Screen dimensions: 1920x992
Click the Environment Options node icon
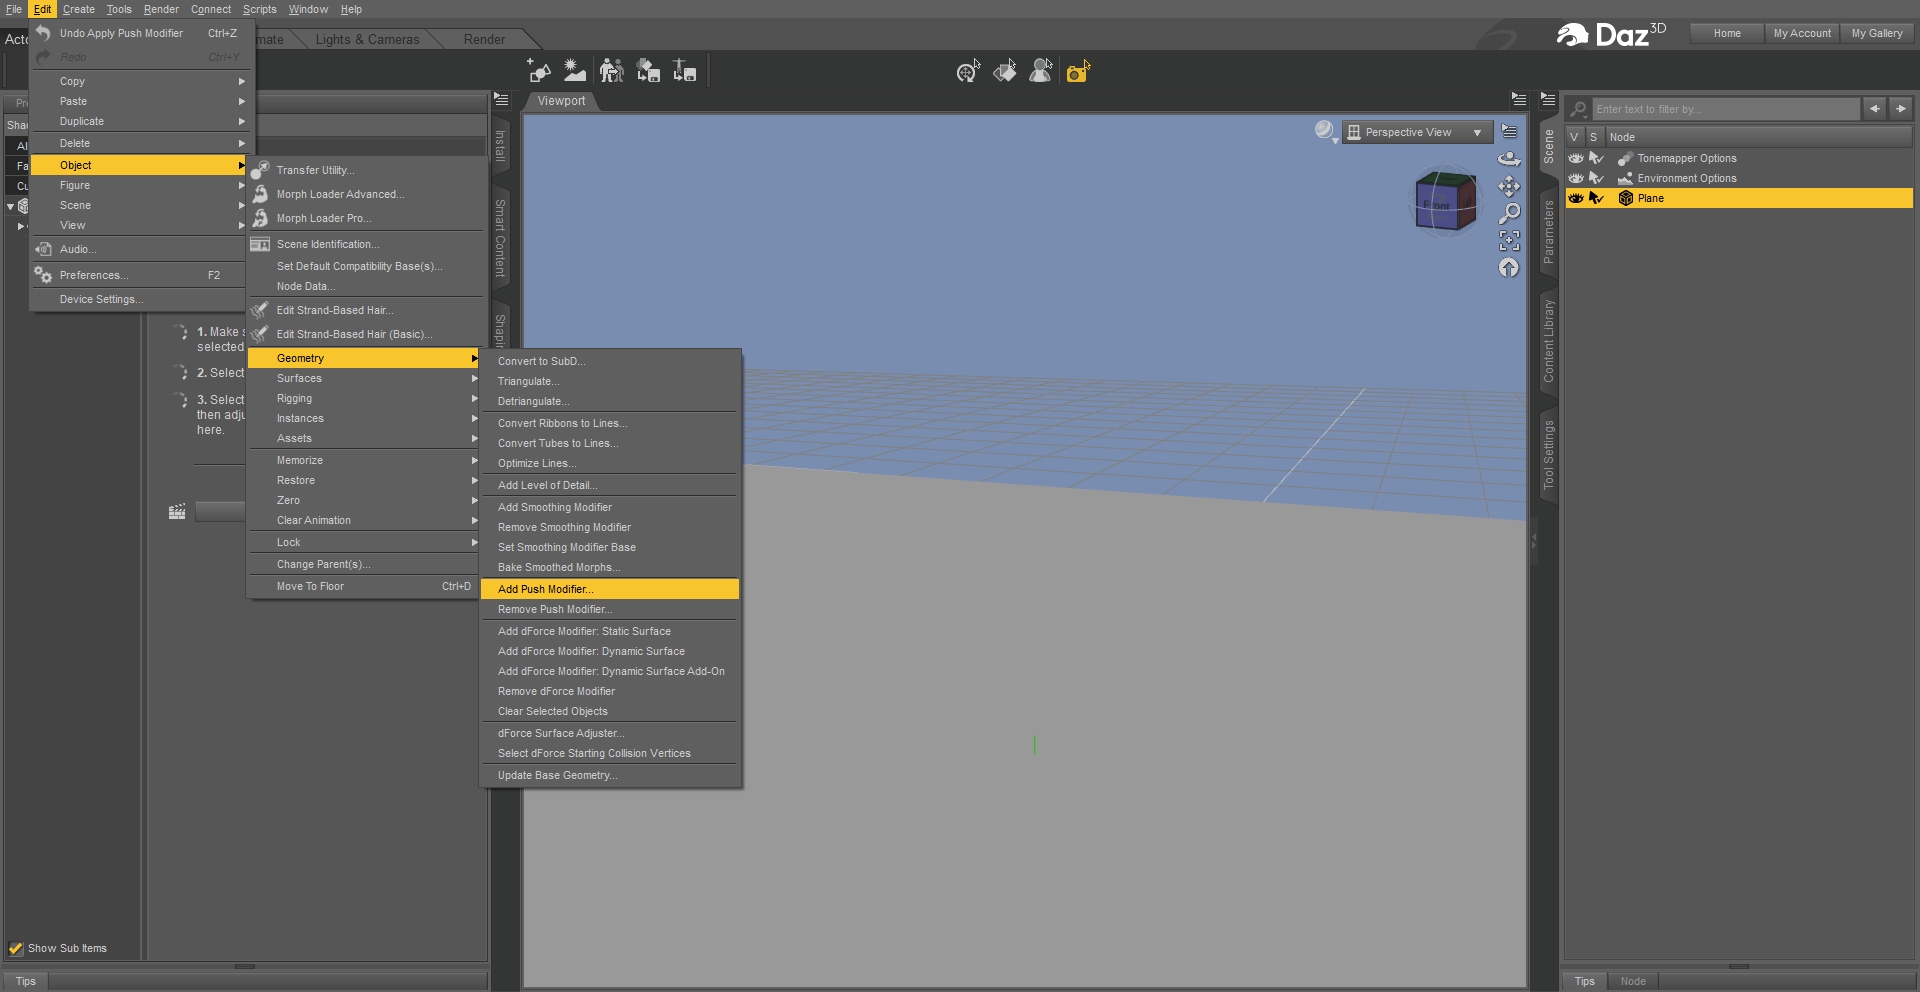[1626, 178]
